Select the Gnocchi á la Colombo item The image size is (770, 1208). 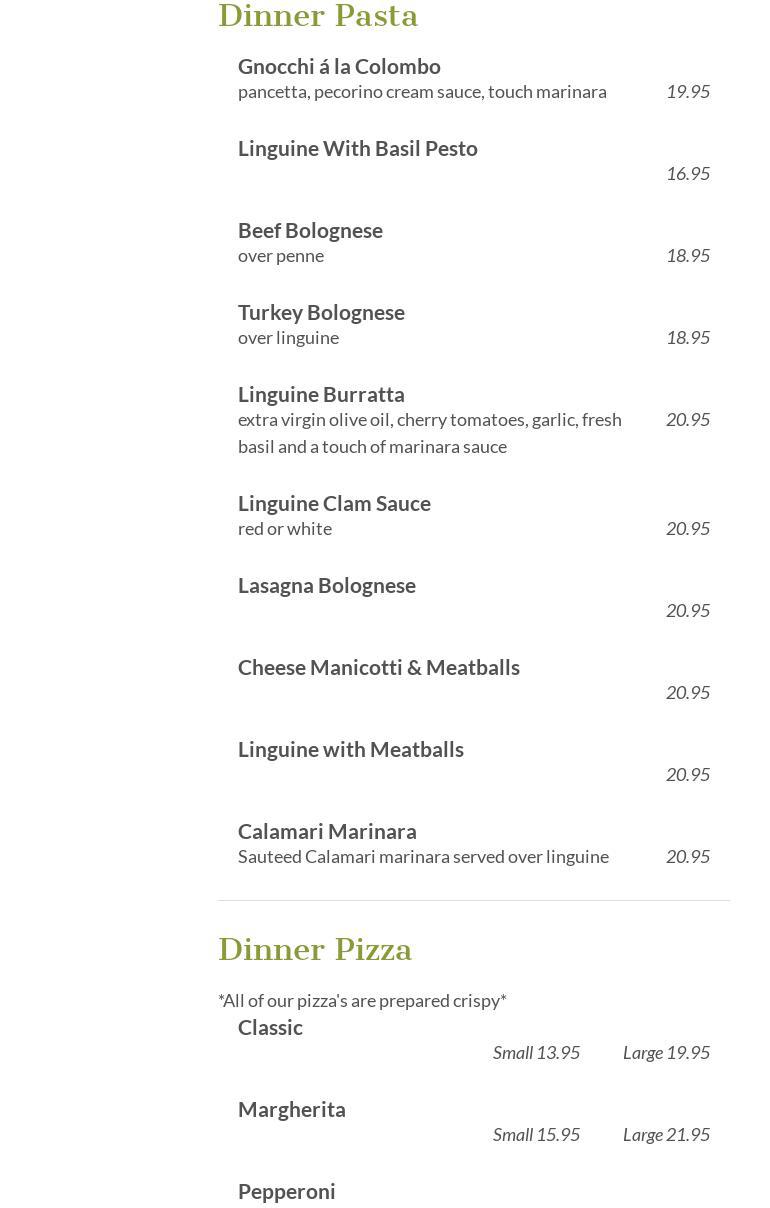click(339, 66)
